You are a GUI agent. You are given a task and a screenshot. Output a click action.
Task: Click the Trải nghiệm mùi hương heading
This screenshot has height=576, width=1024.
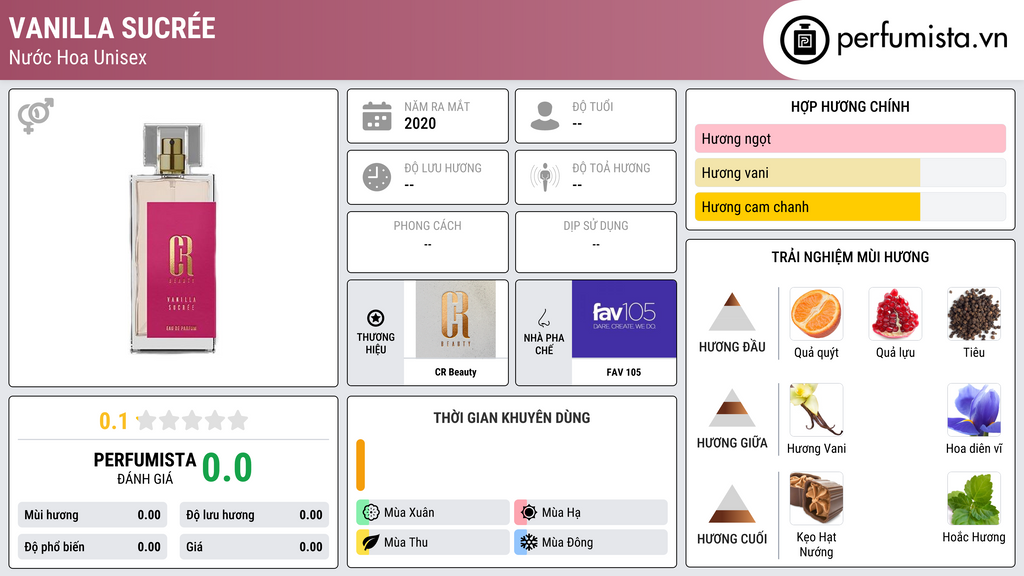pyautogui.click(x=850, y=257)
